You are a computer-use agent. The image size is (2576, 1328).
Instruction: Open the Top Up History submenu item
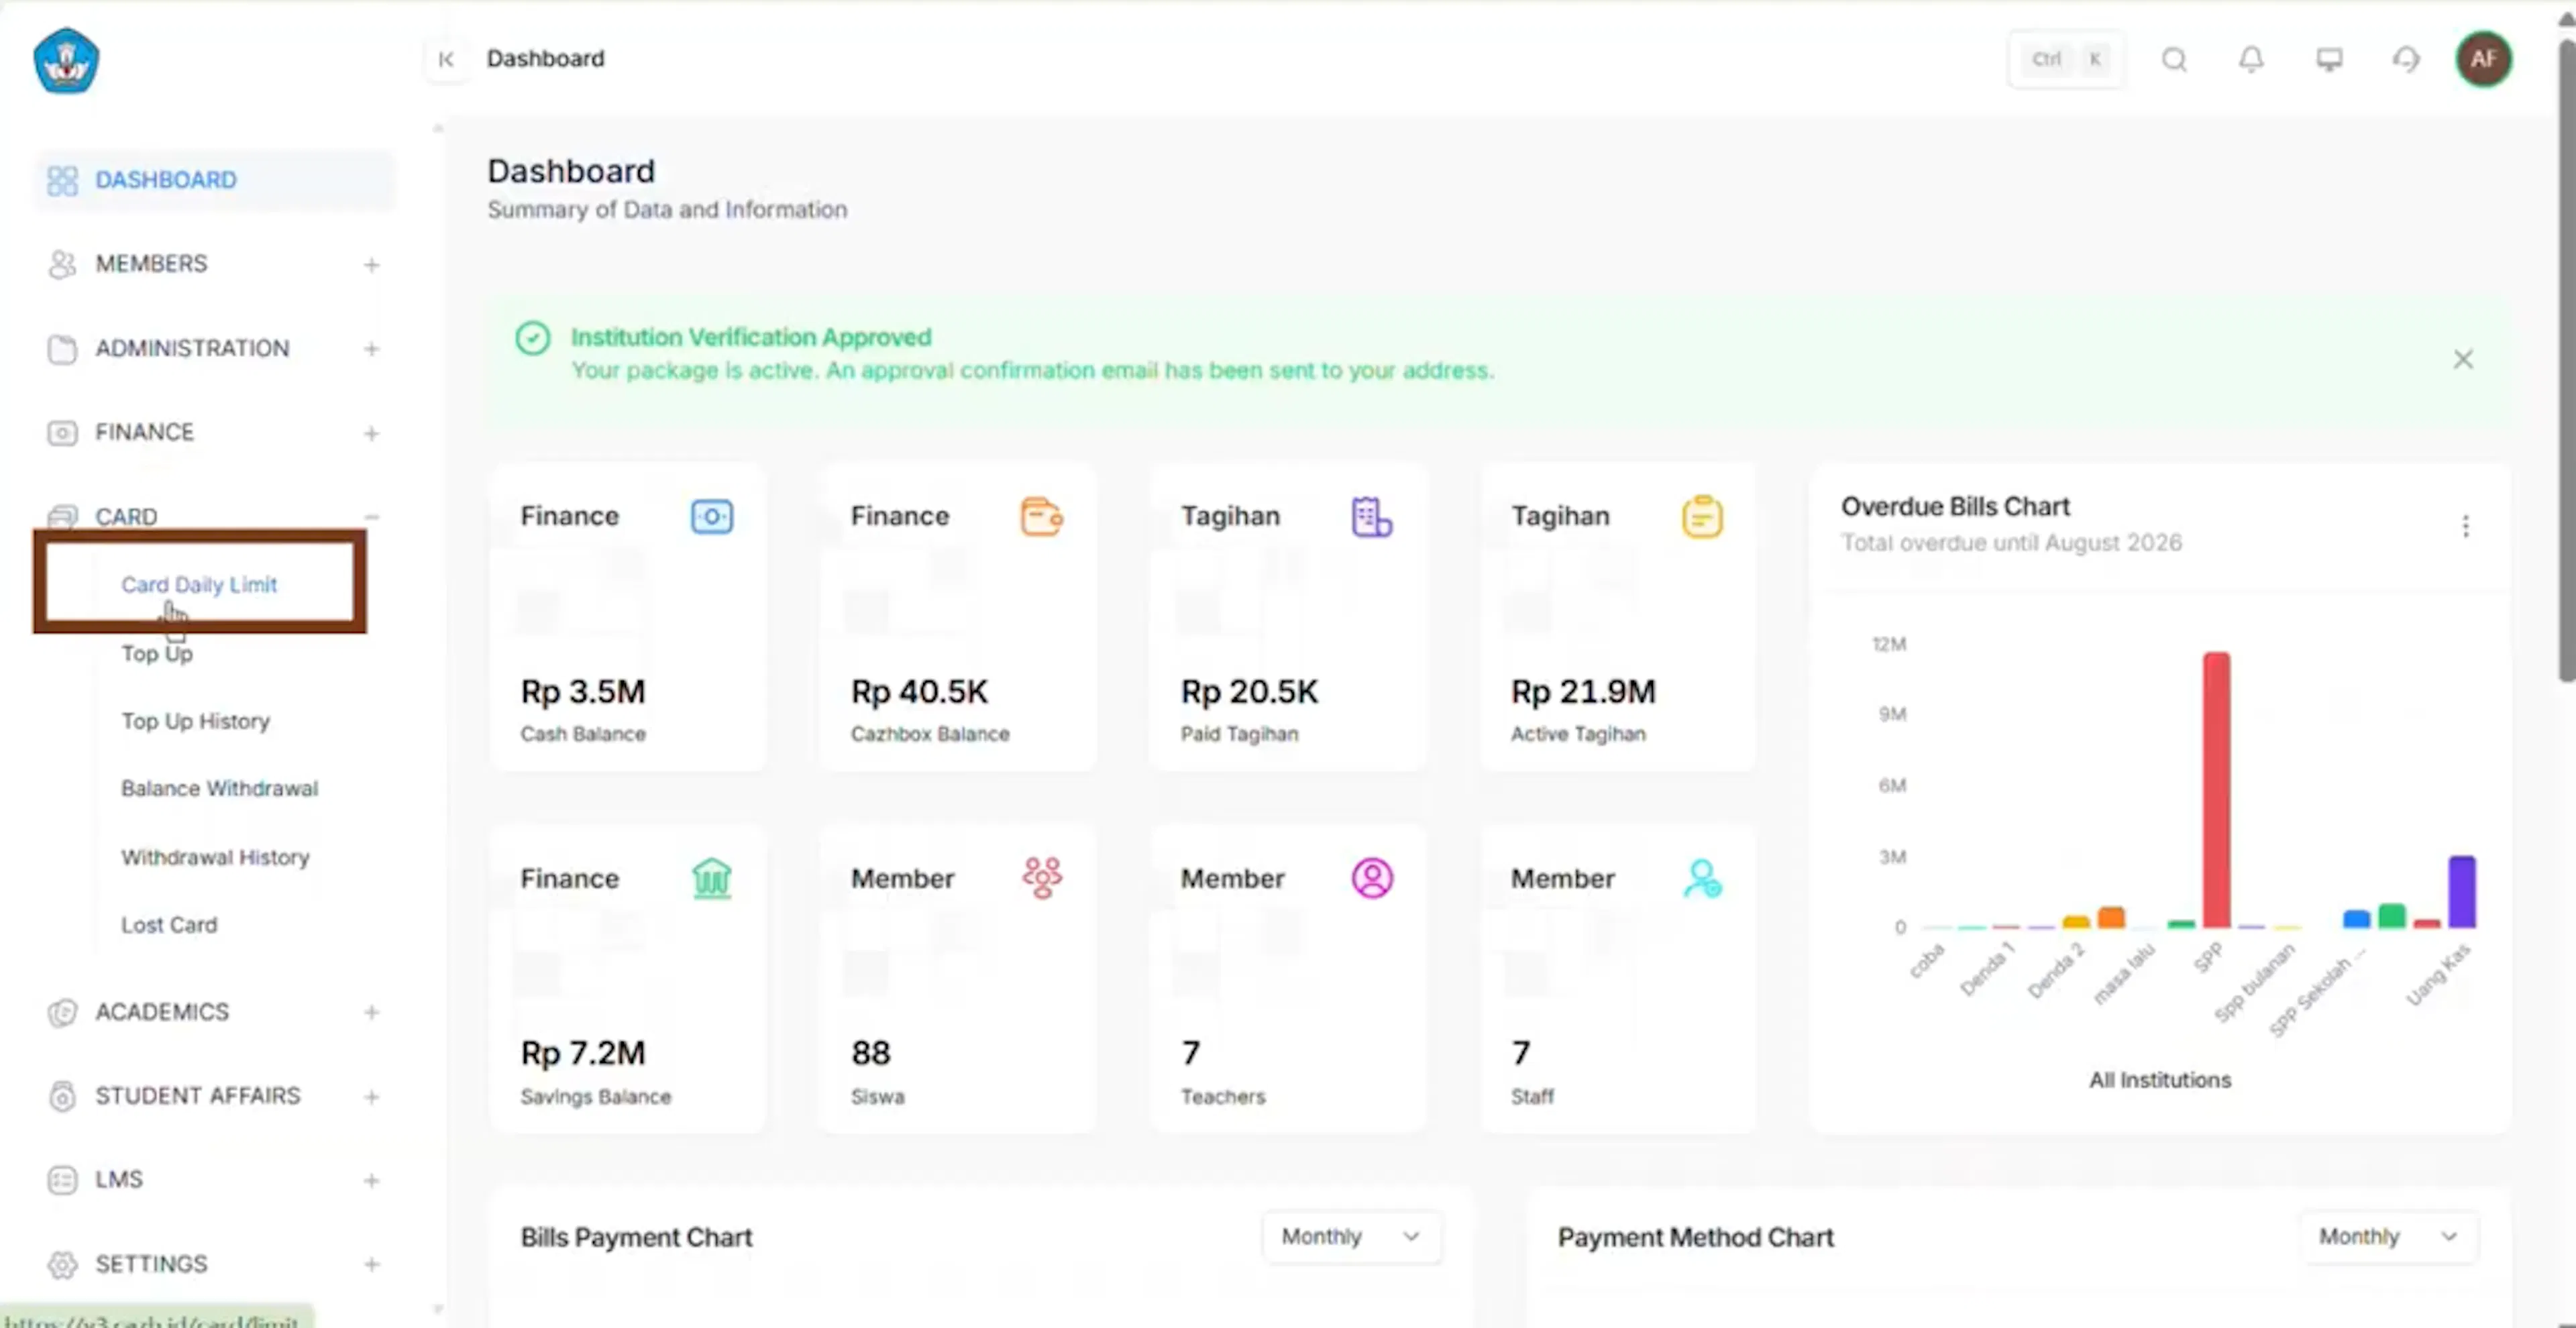196,721
